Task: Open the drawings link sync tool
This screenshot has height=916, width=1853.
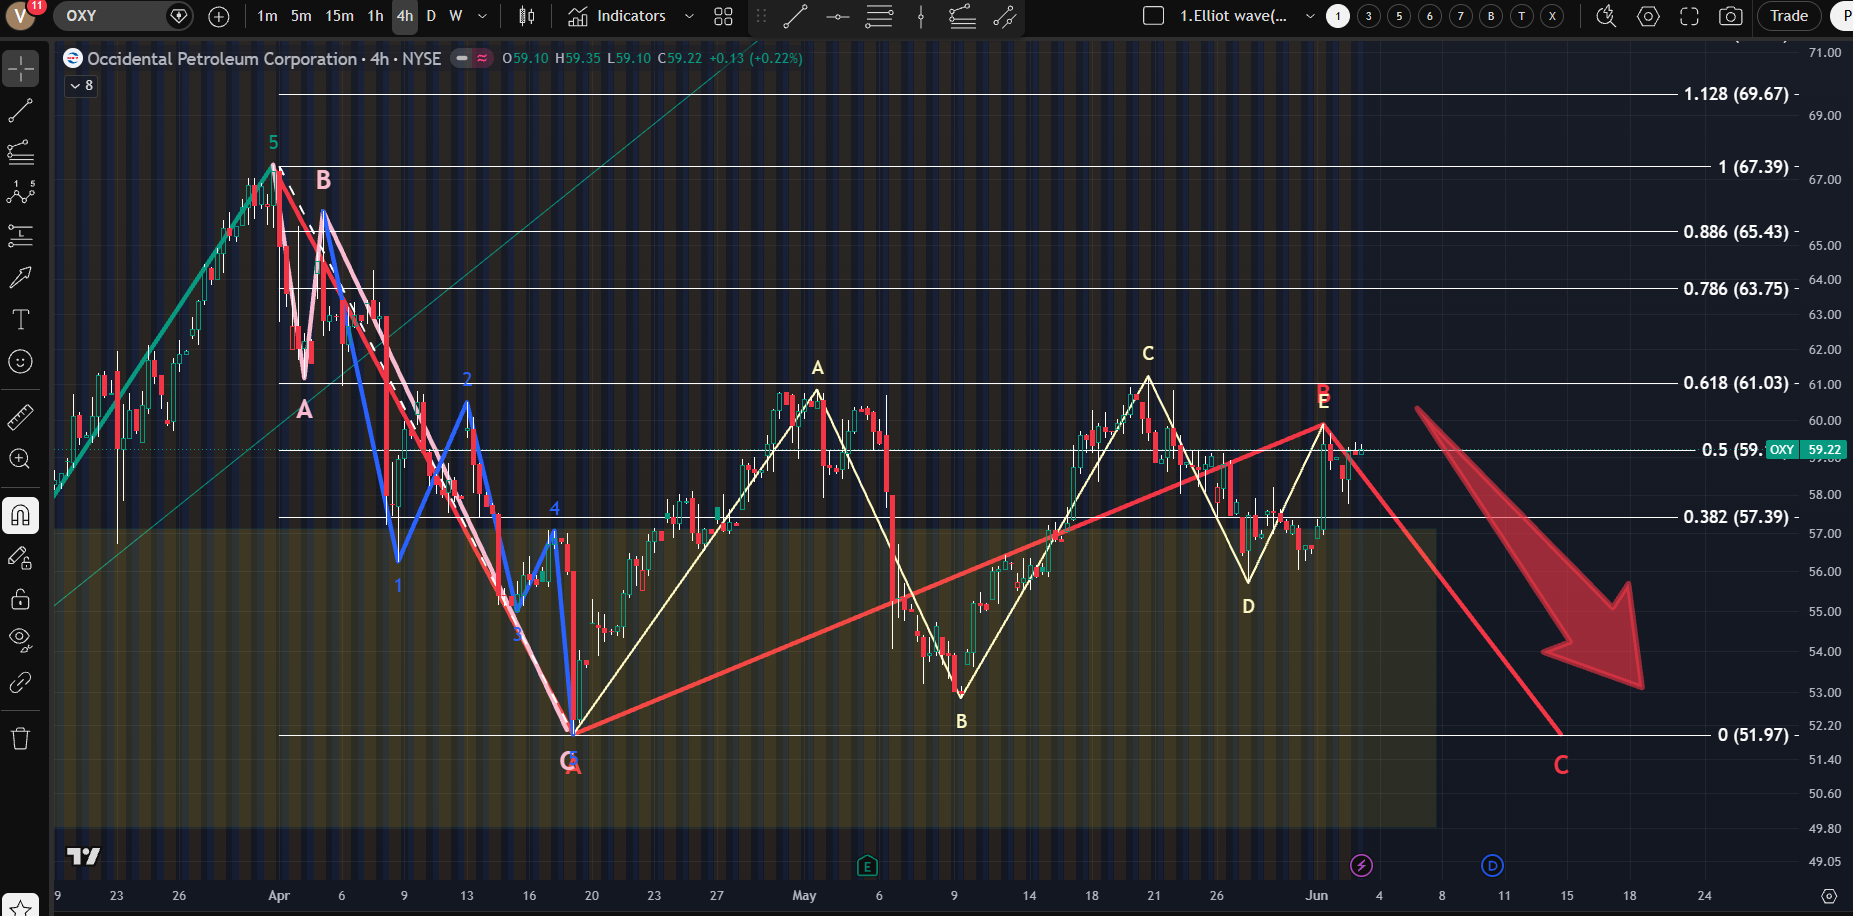Action: [20, 682]
